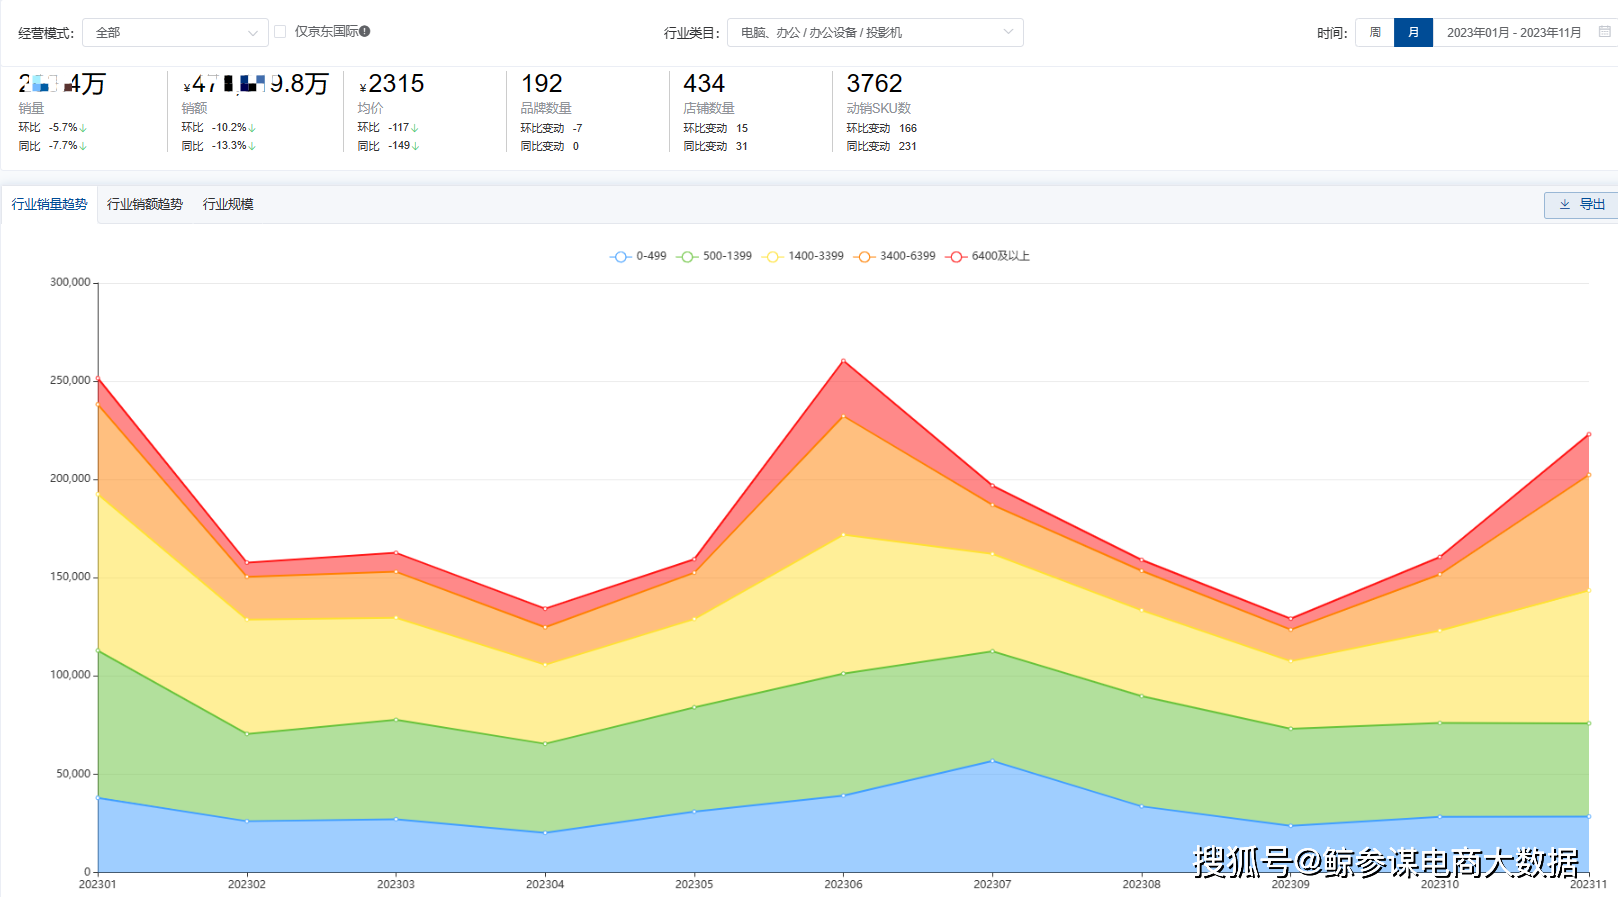Toggle the 6400及以上 legend series
The width and height of the screenshot is (1618, 897).
(988, 256)
